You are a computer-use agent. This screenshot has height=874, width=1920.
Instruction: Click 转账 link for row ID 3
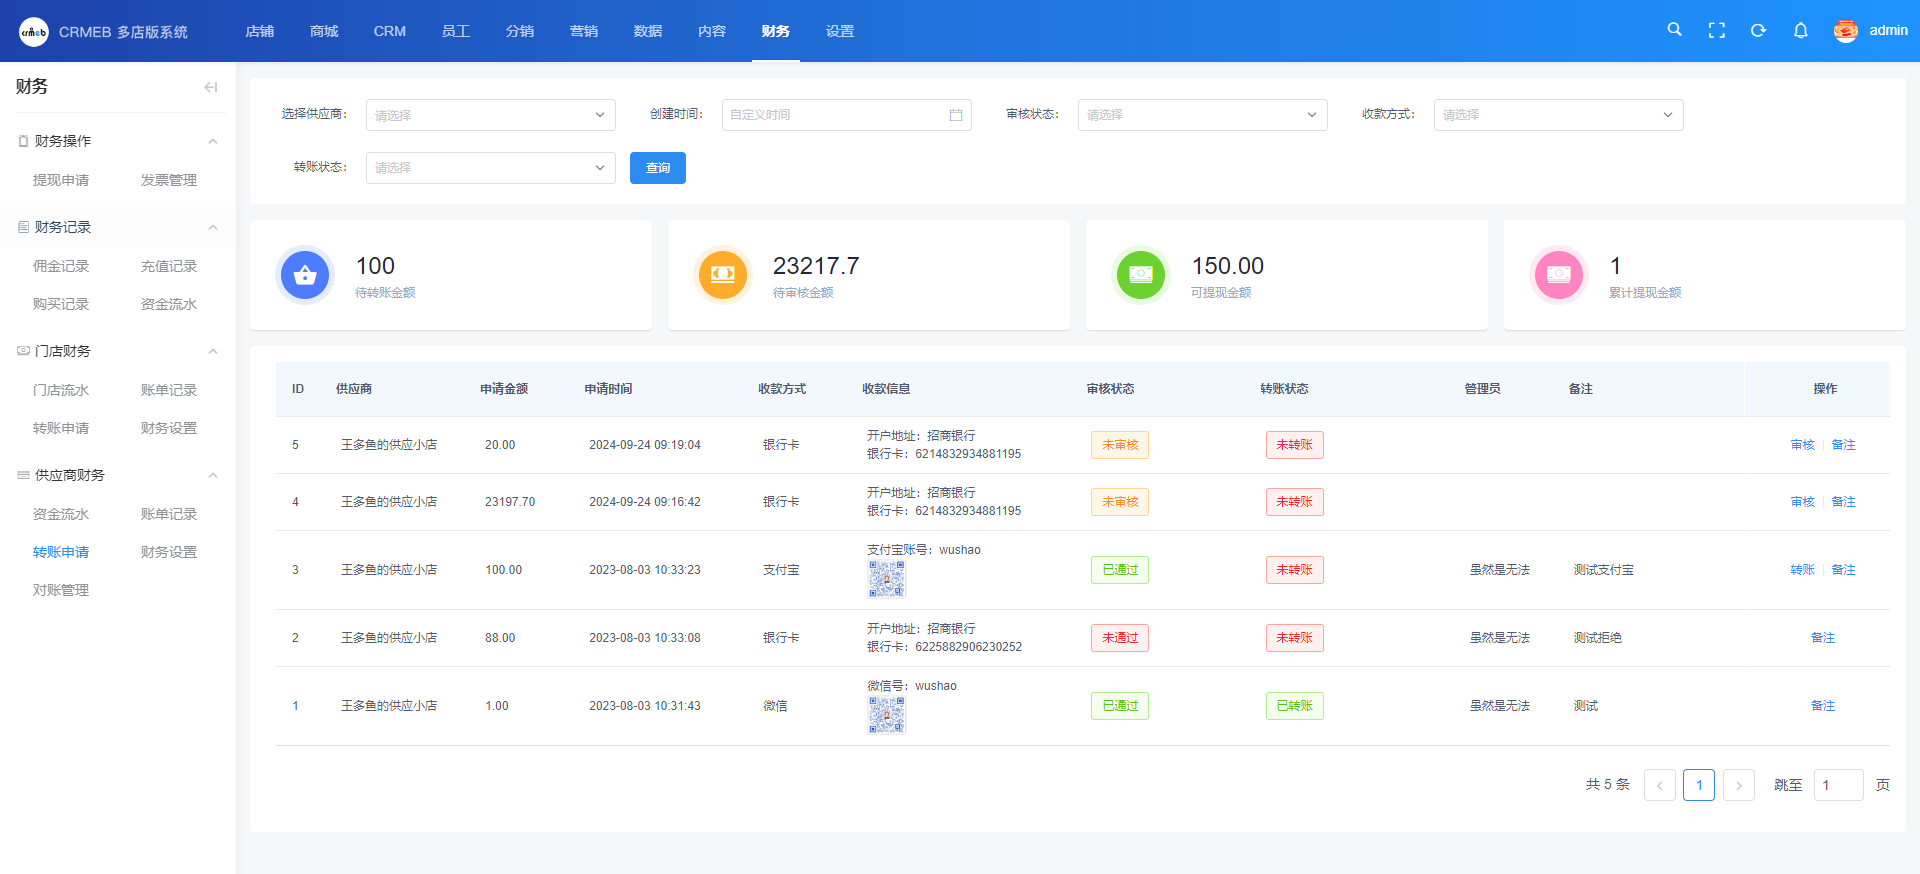pos(1802,570)
